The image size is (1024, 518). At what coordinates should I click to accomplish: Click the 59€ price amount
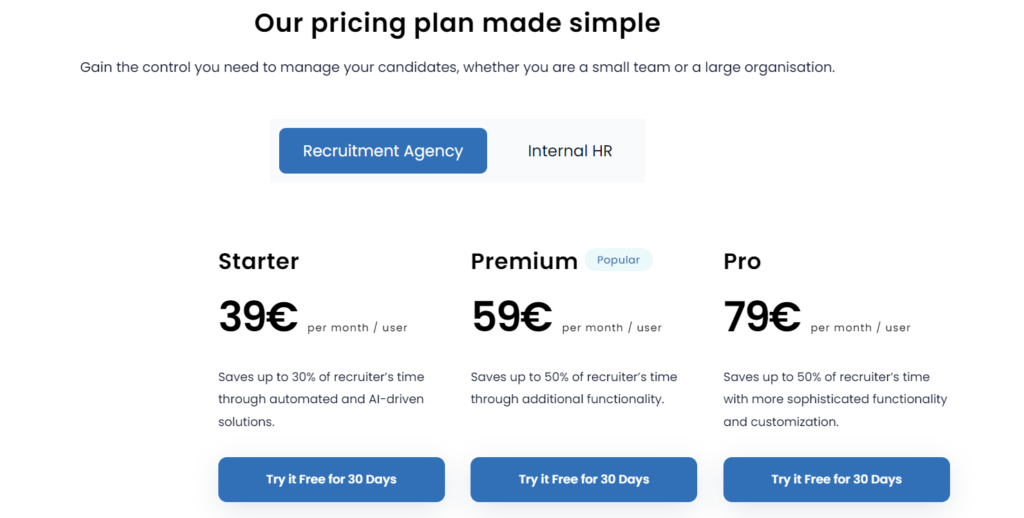[x=512, y=317]
